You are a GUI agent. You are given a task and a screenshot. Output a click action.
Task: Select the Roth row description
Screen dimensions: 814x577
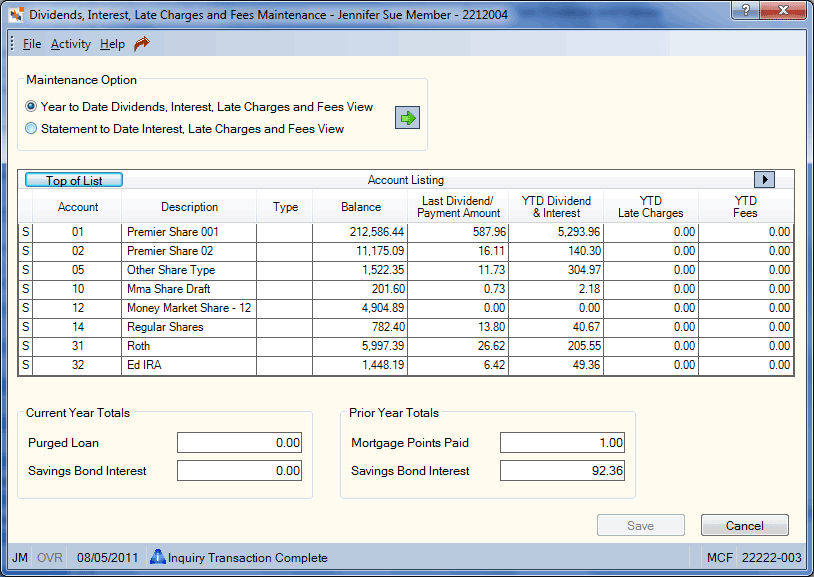pyautogui.click(x=189, y=346)
